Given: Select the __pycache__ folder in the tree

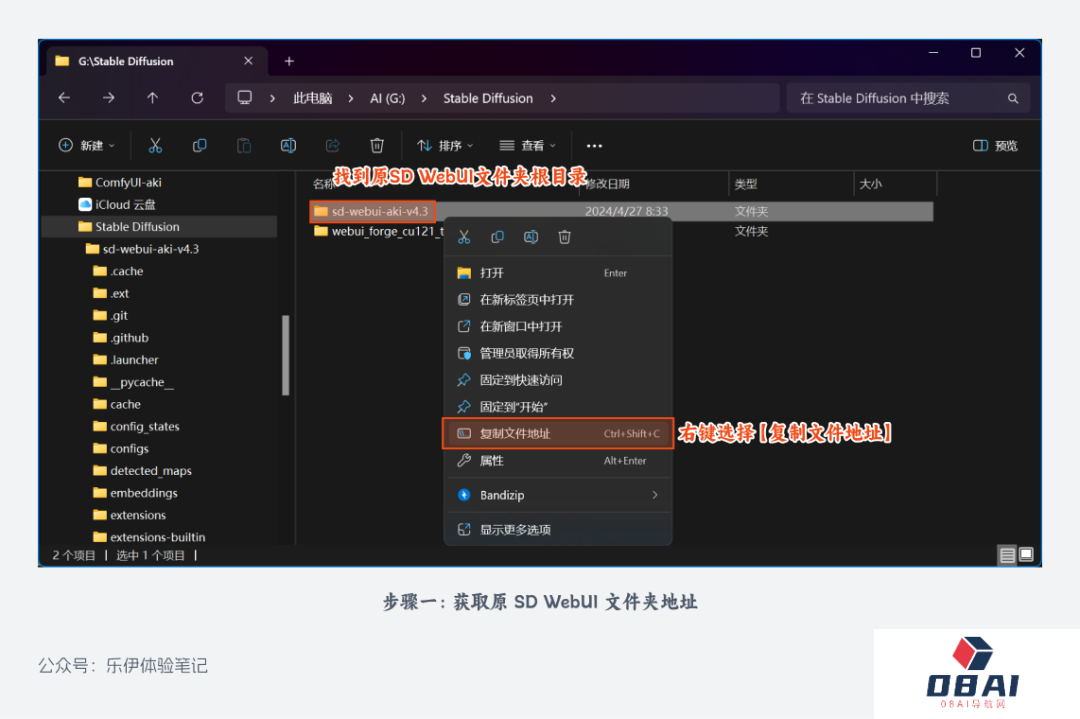Looking at the screenshot, I should point(133,382).
